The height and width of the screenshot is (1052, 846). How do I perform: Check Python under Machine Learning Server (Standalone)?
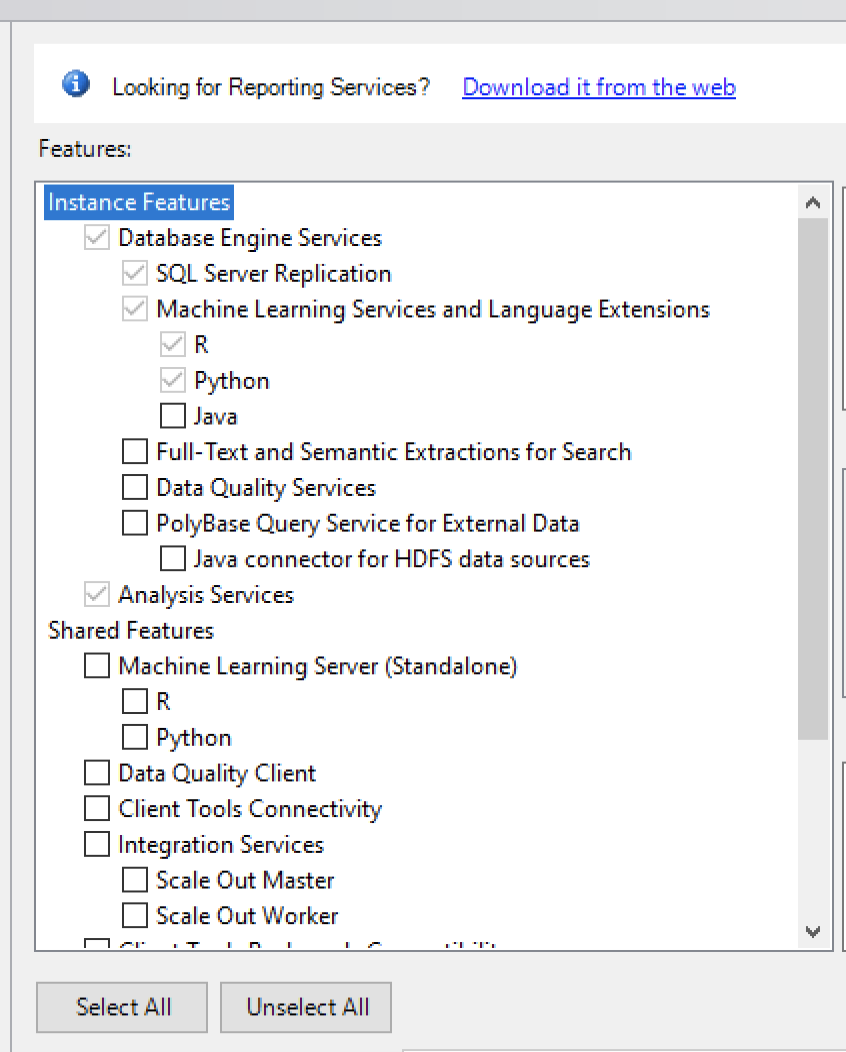coord(135,737)
